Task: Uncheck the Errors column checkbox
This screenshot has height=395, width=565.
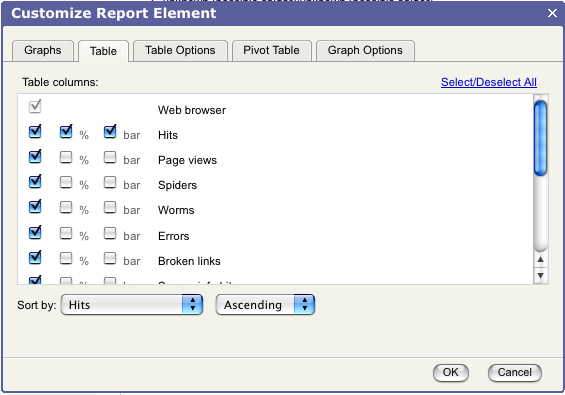Action: click(35, 233)
